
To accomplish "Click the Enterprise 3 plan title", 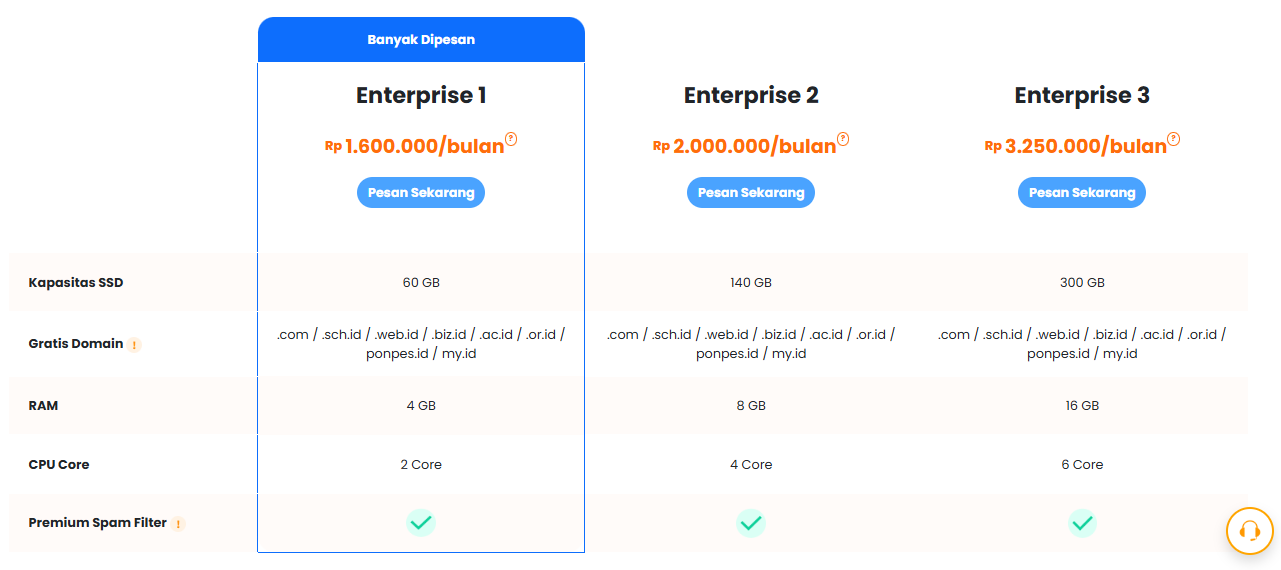I will (1082, 95).
